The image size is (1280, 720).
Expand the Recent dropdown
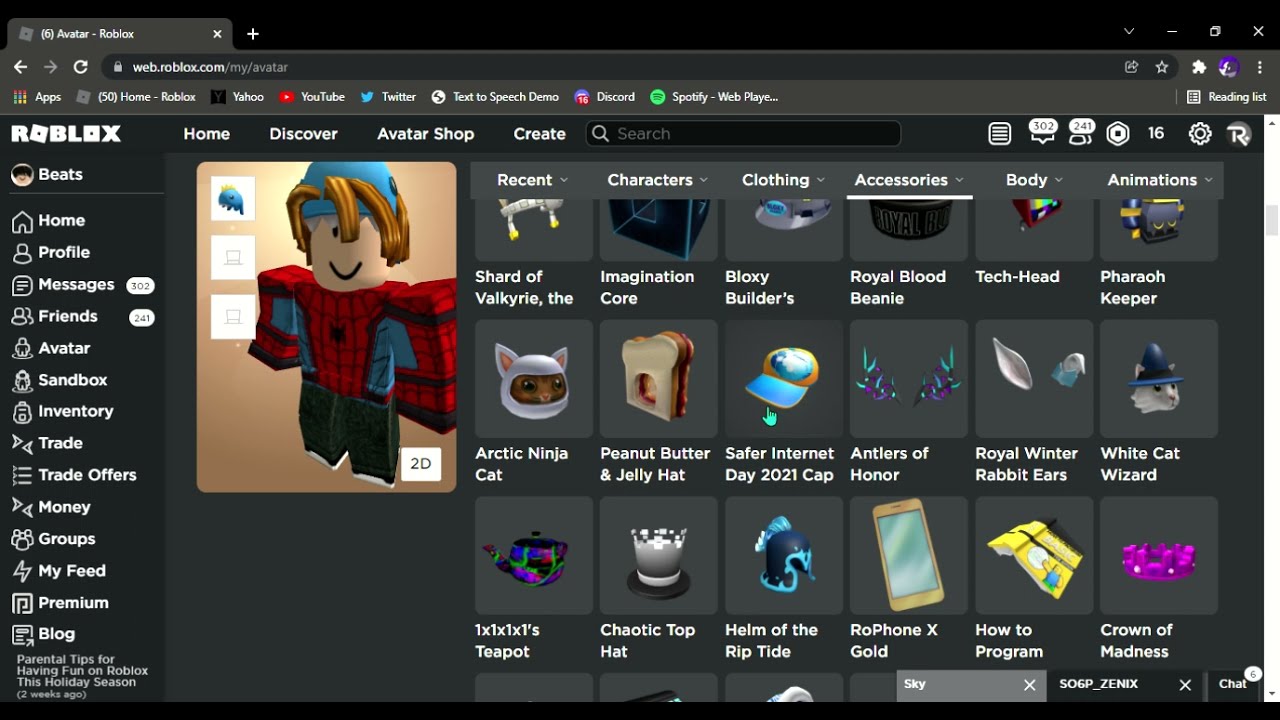(x=533, y=180)
